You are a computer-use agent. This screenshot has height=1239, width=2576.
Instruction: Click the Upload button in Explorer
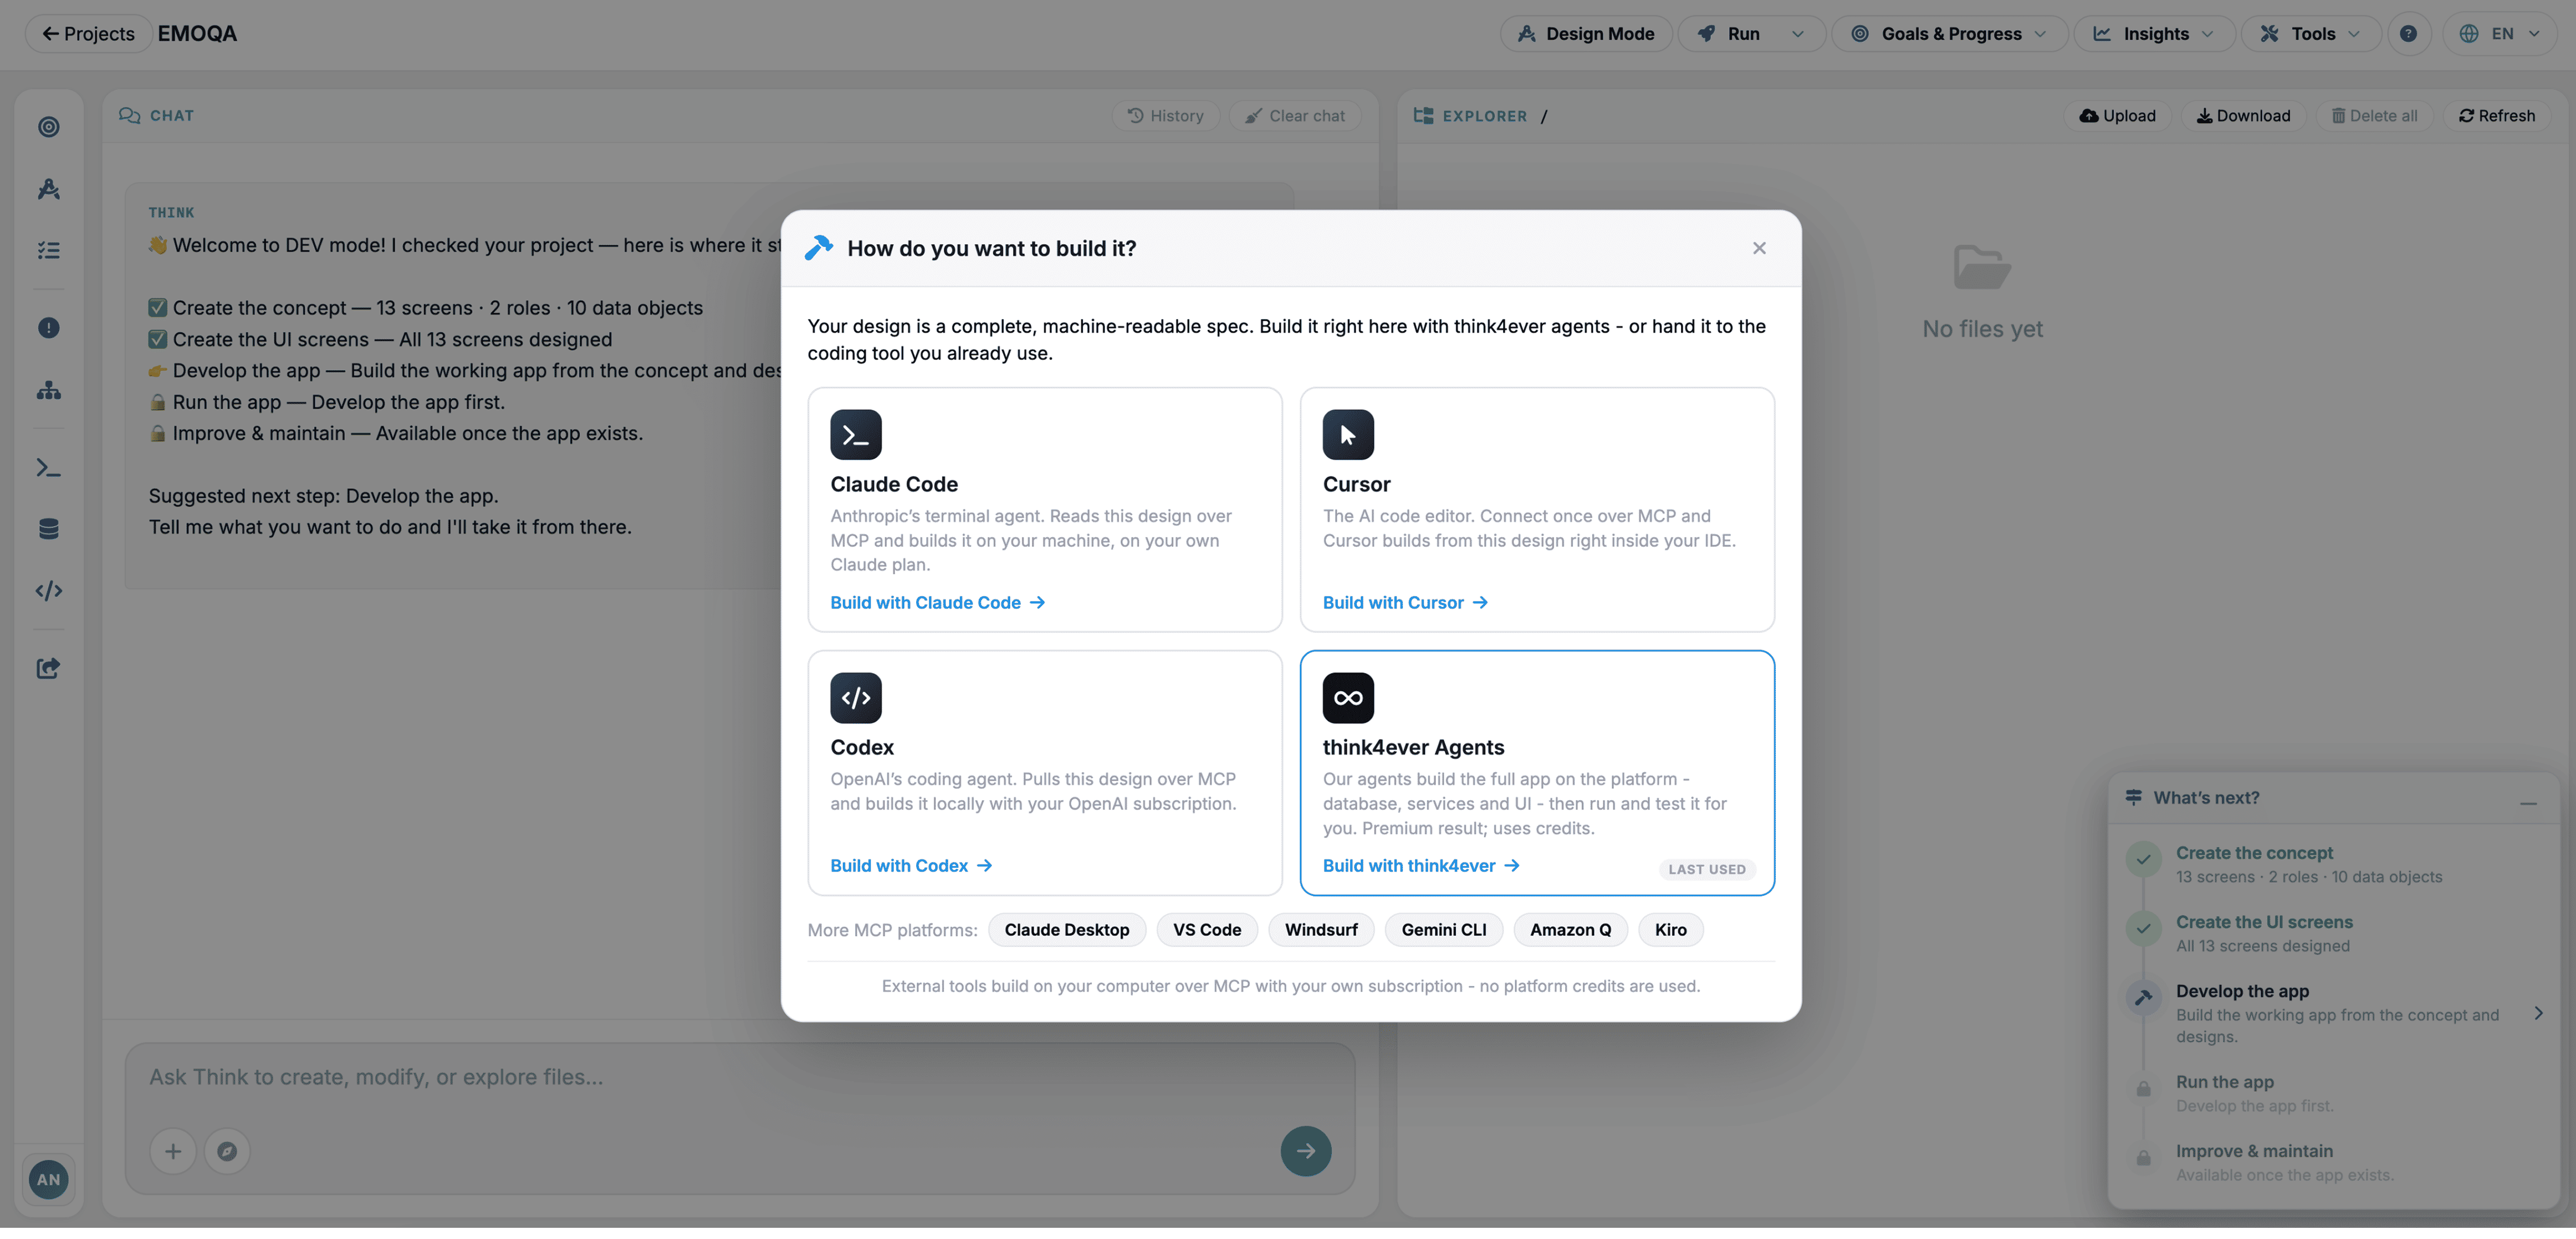pyautogui.click(x=2117, y=116)
